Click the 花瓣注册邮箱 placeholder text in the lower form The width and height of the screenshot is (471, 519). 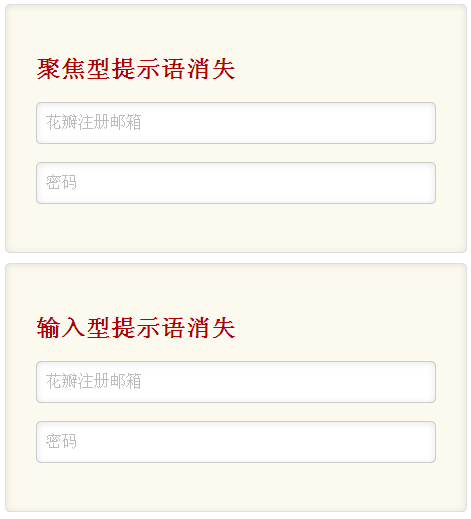coord(94,381)
